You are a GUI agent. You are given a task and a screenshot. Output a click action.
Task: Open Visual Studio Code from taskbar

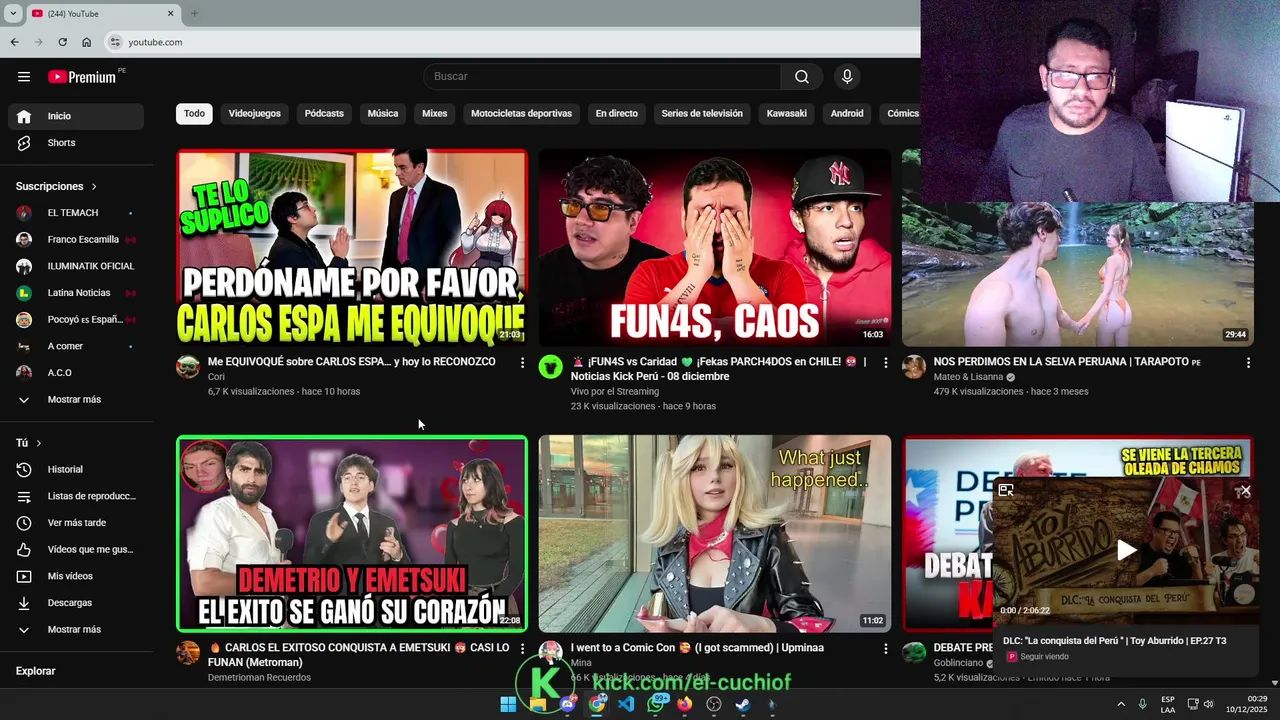coord(626,704)
